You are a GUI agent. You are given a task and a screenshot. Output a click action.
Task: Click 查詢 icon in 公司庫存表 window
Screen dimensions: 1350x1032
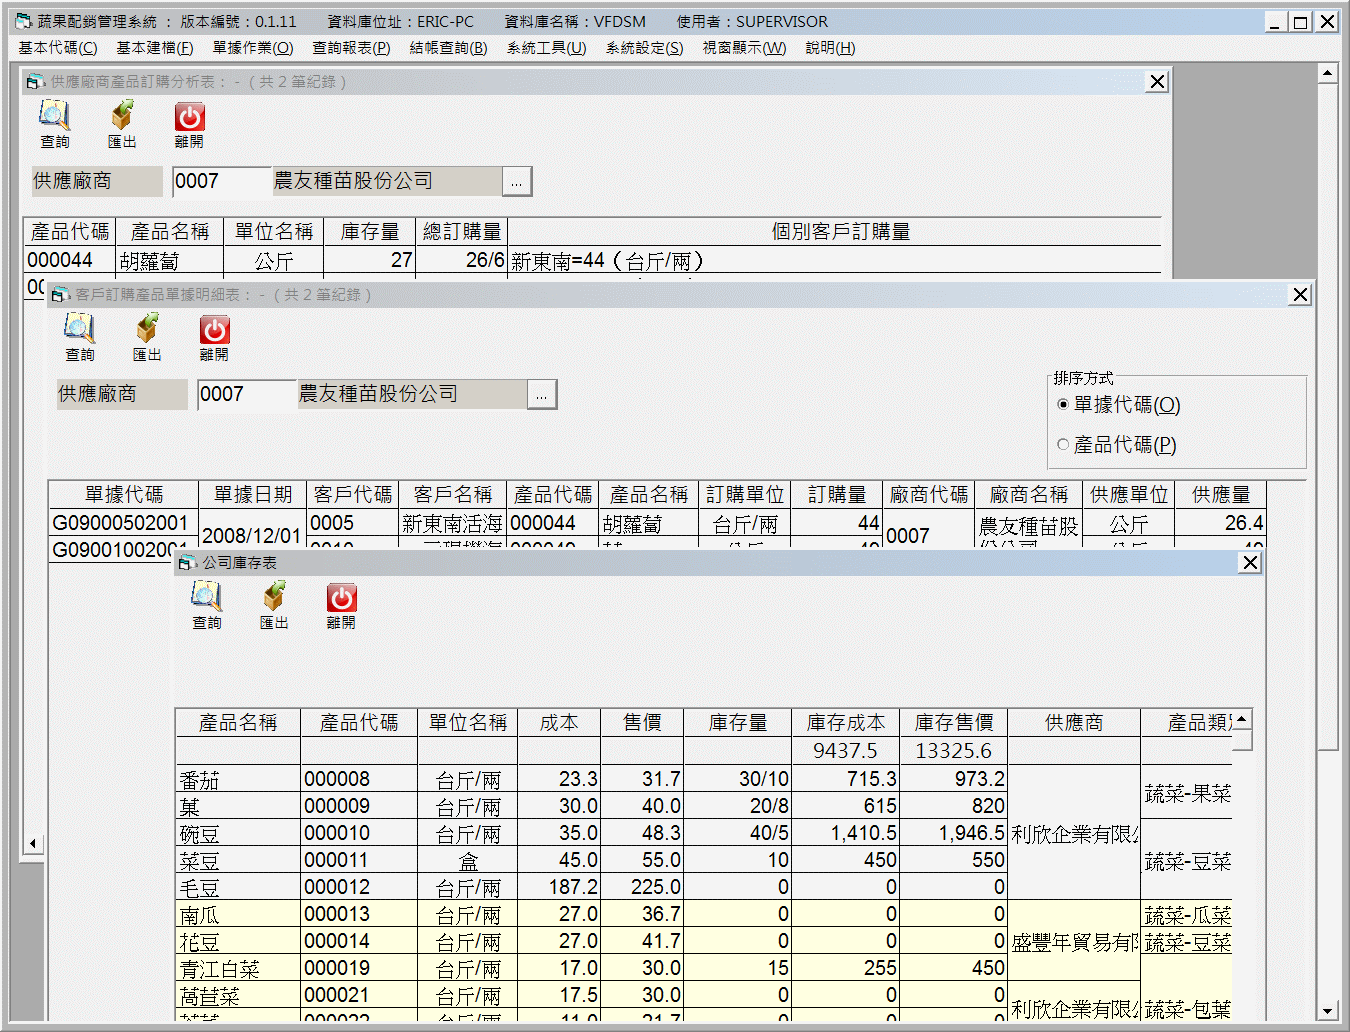(207, 605)
